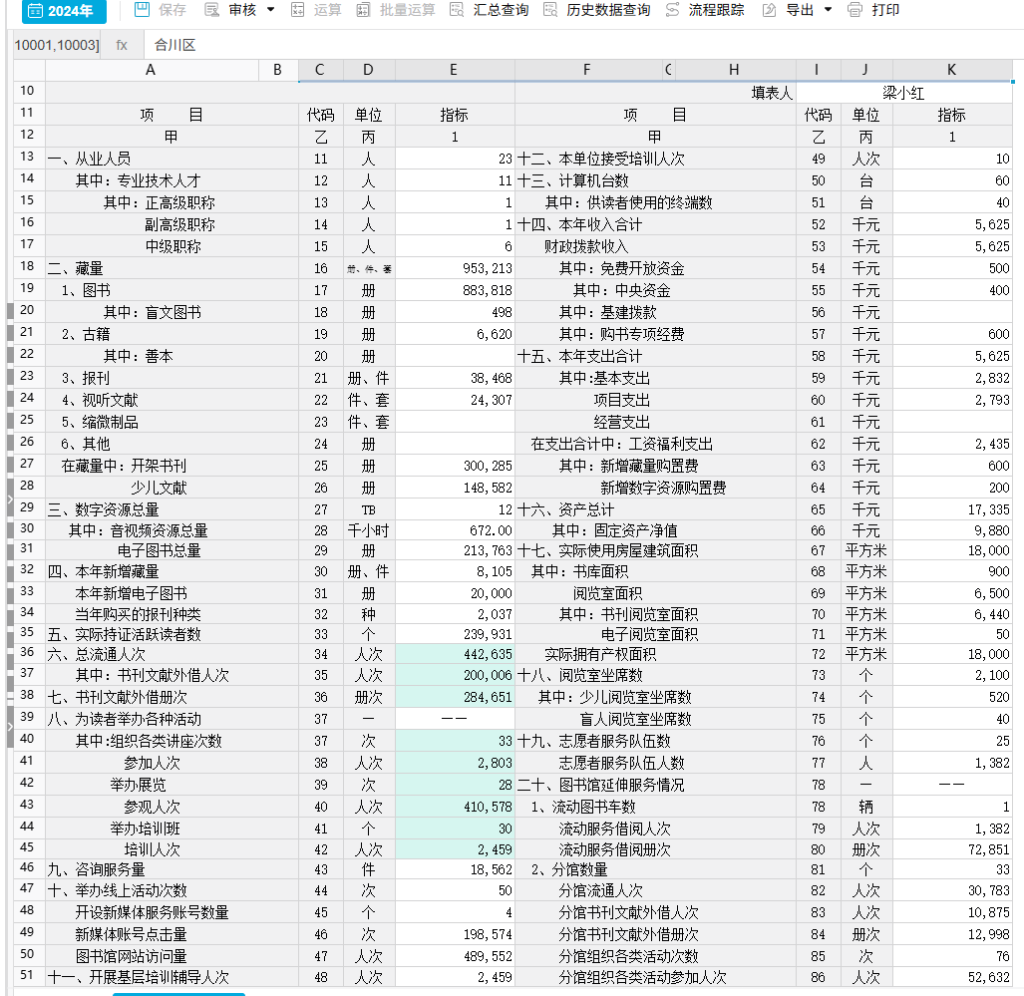Click the formula bar containing 合川区

(x=580, y=45)
